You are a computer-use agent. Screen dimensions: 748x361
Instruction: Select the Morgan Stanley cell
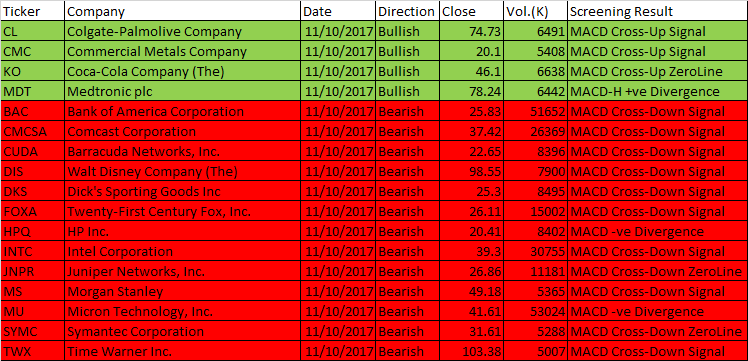183,291
